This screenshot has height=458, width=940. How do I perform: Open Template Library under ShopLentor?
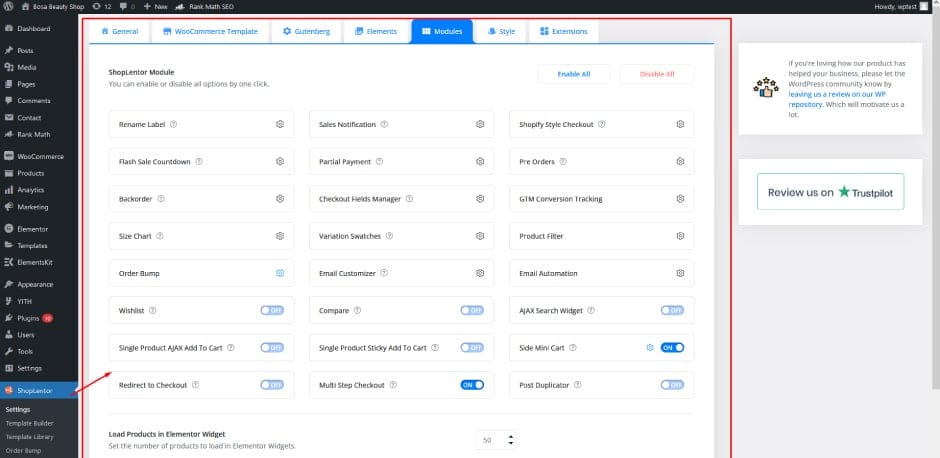tap(29, 437)
